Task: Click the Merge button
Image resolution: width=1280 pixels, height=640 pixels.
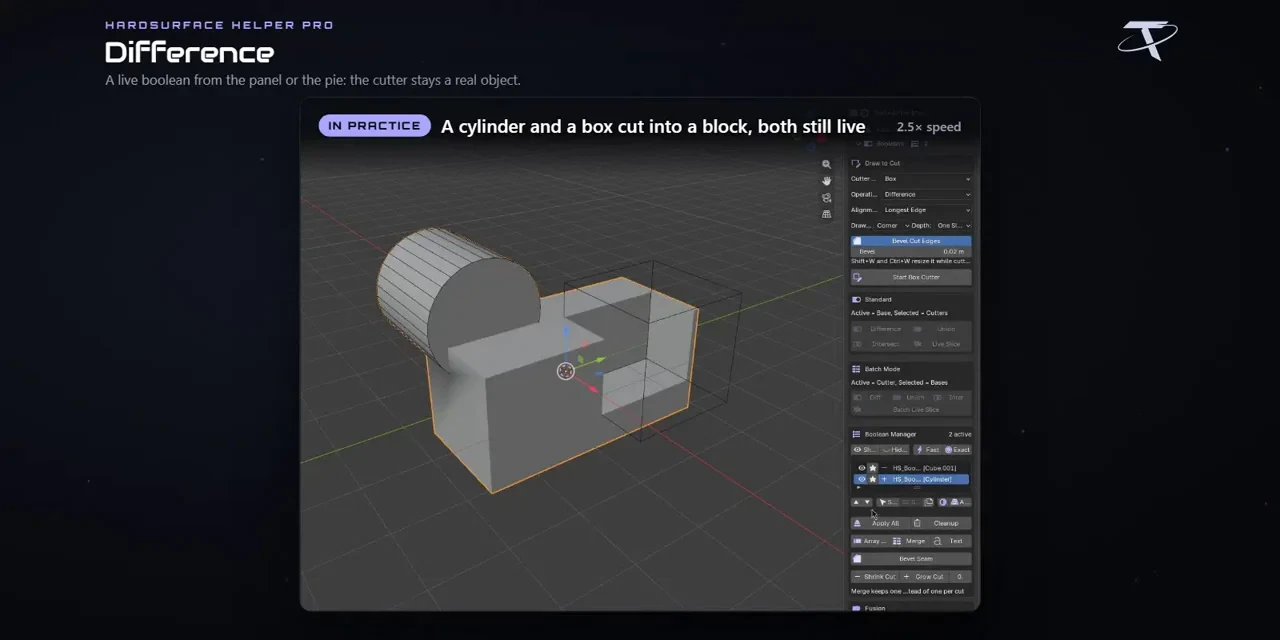Action: point(909,541)
